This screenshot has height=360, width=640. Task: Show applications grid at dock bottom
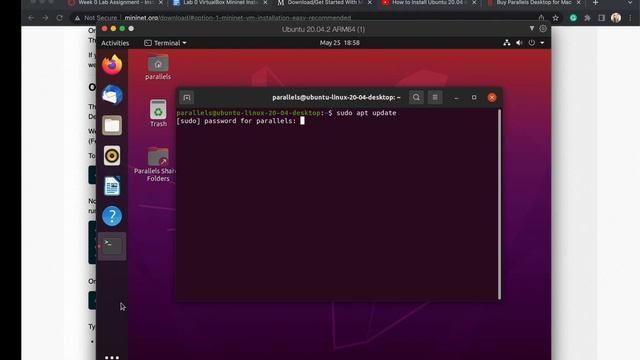click(112, 357)
